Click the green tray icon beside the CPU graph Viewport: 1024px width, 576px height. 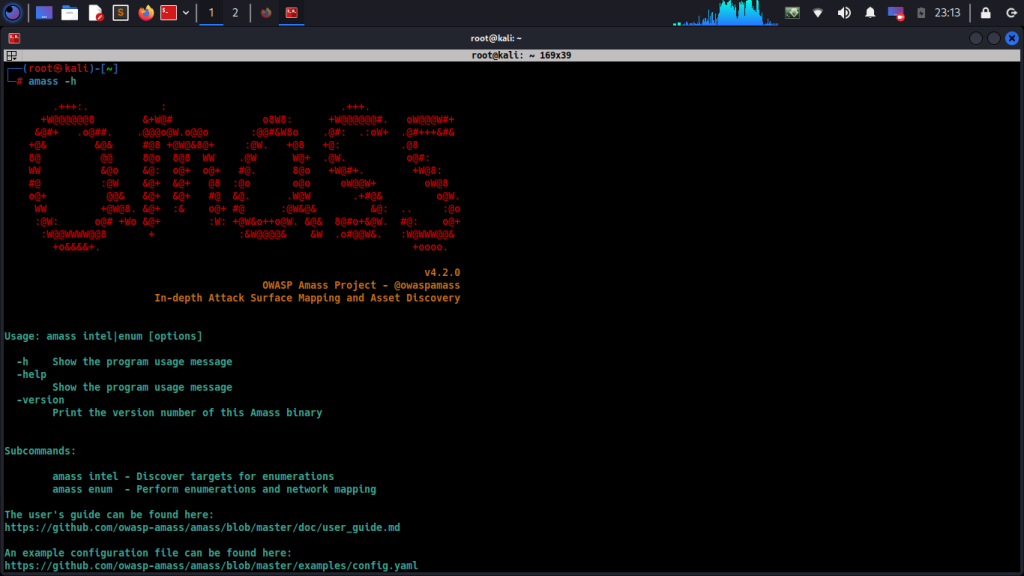point(792,12)
